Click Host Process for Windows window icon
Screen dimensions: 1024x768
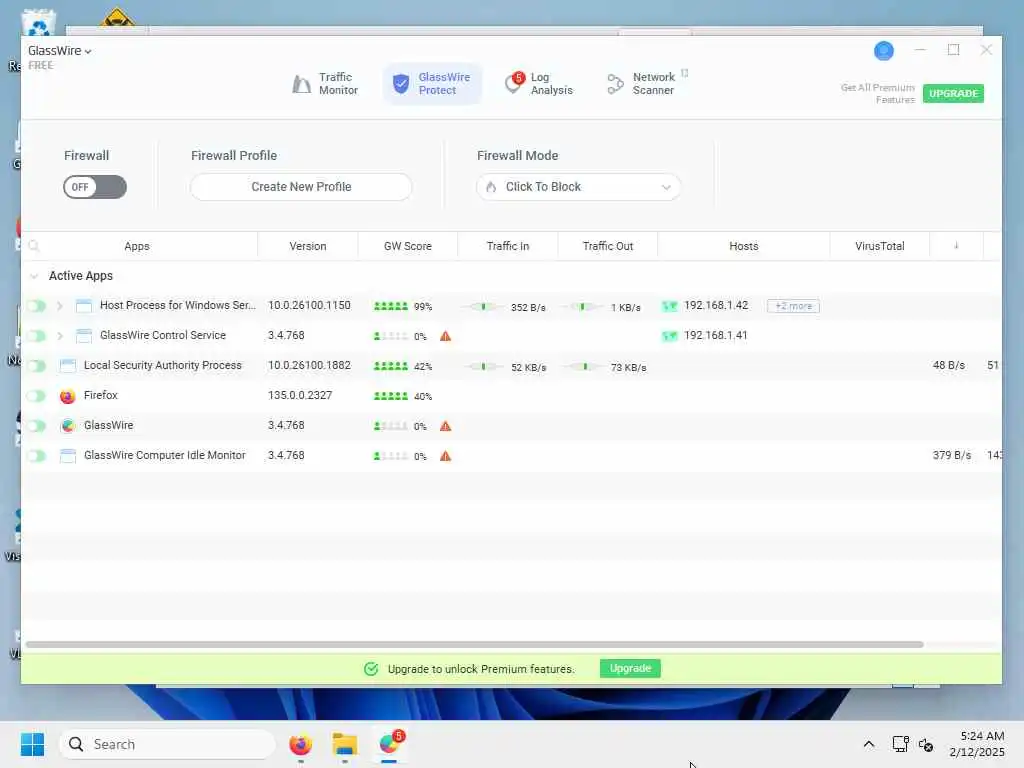point(84,306)
